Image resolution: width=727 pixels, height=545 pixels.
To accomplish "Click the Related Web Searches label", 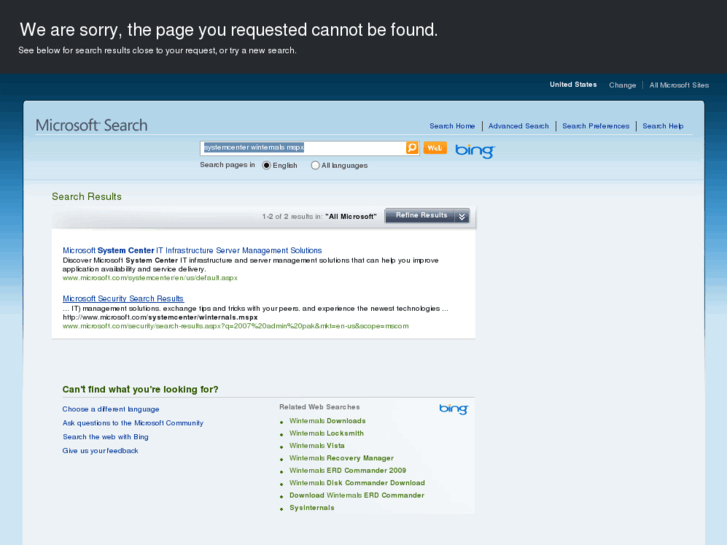I will (319, 407).
